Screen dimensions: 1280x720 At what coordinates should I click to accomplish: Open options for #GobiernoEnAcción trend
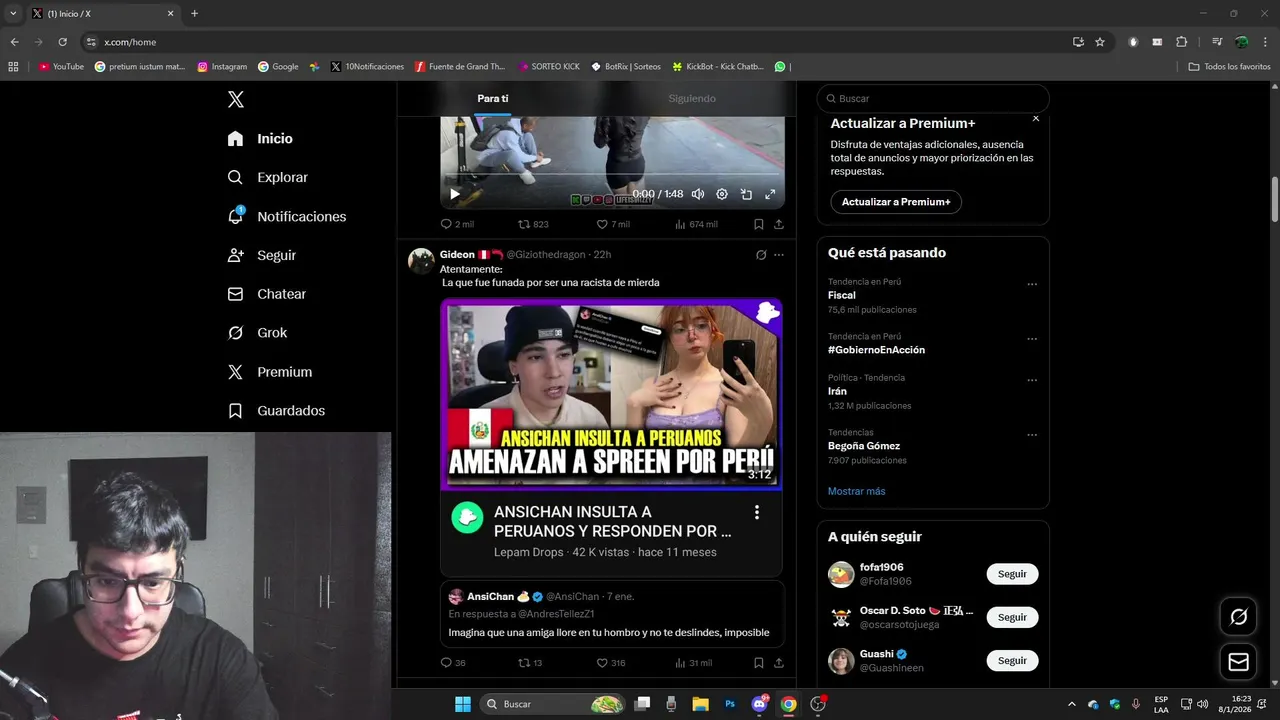(x=1033, y=339)
